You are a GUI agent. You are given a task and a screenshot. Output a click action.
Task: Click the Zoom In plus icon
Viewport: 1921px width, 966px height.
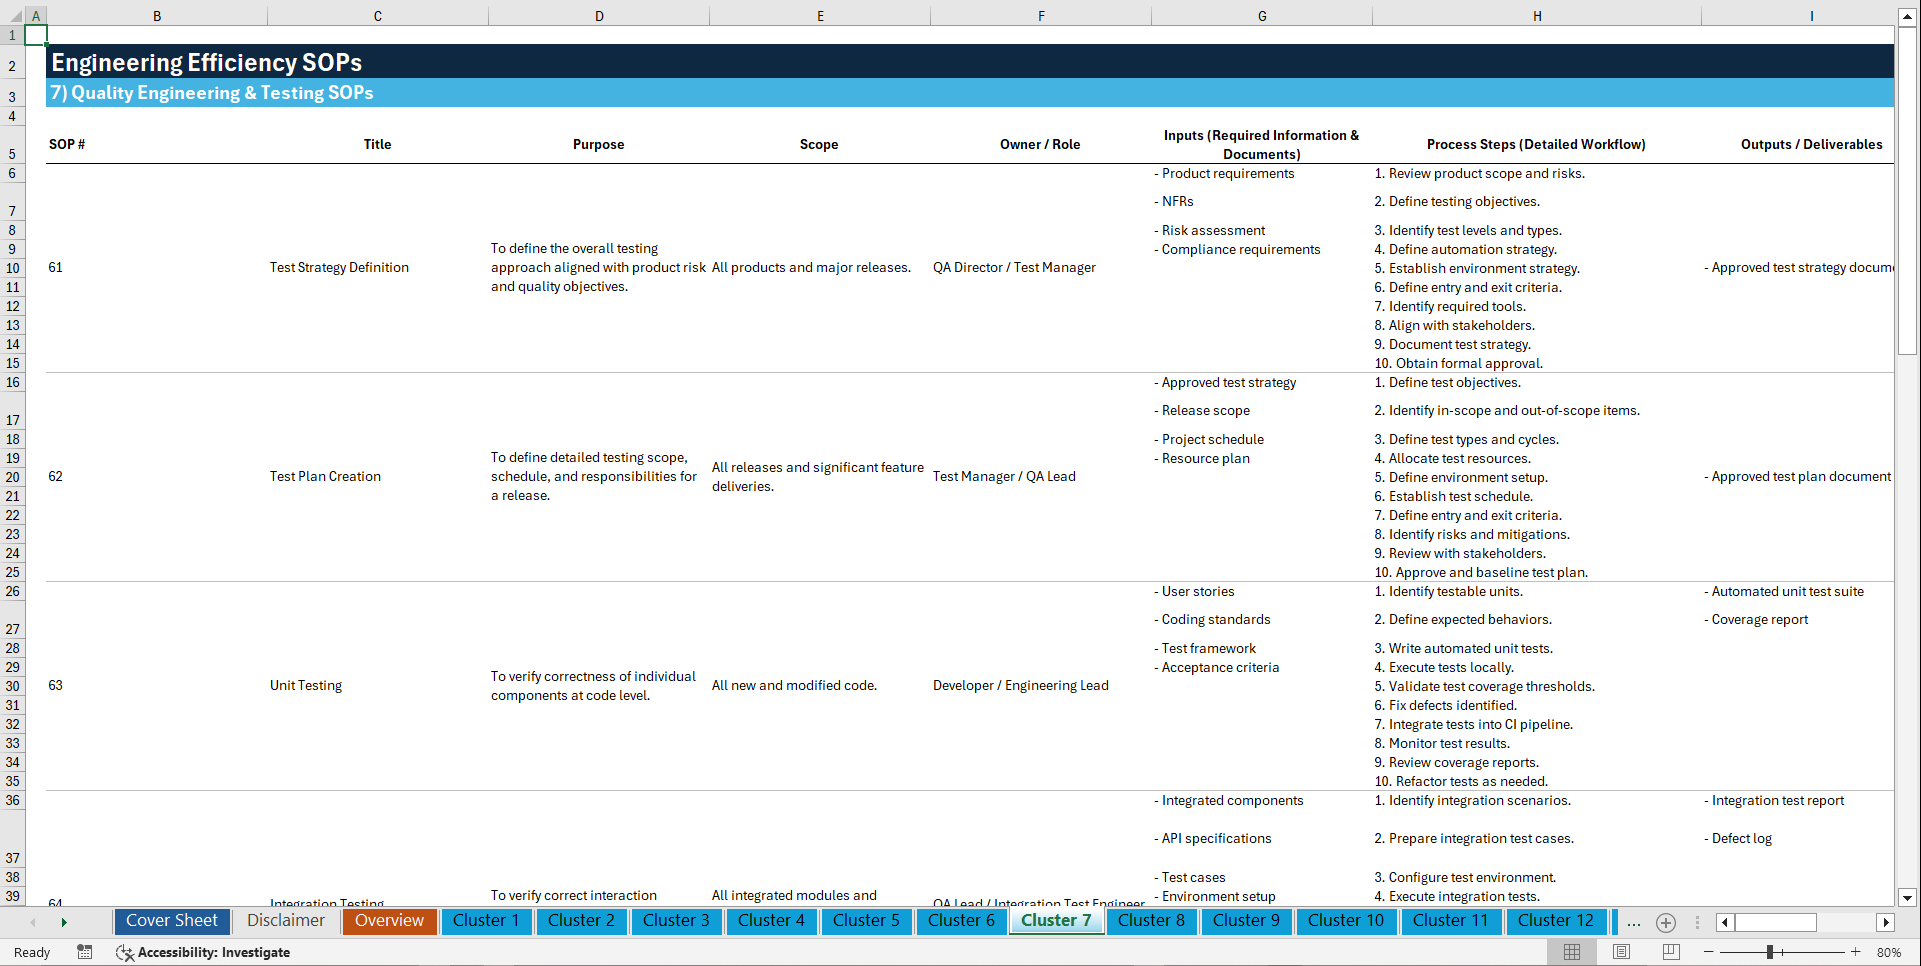pos(1857,952)
